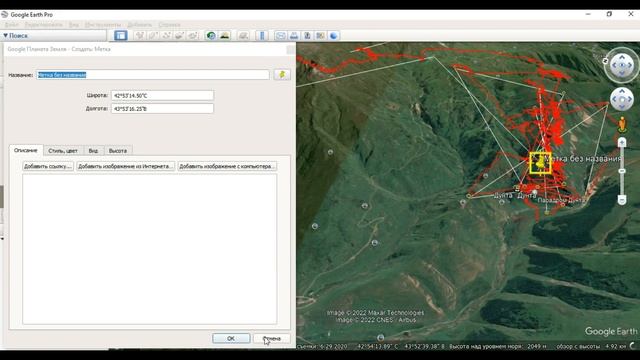The image size is (640, 360).
Task: Click the zoom slider handle on map
Action: pyautogui.click(x=622, y=171)
